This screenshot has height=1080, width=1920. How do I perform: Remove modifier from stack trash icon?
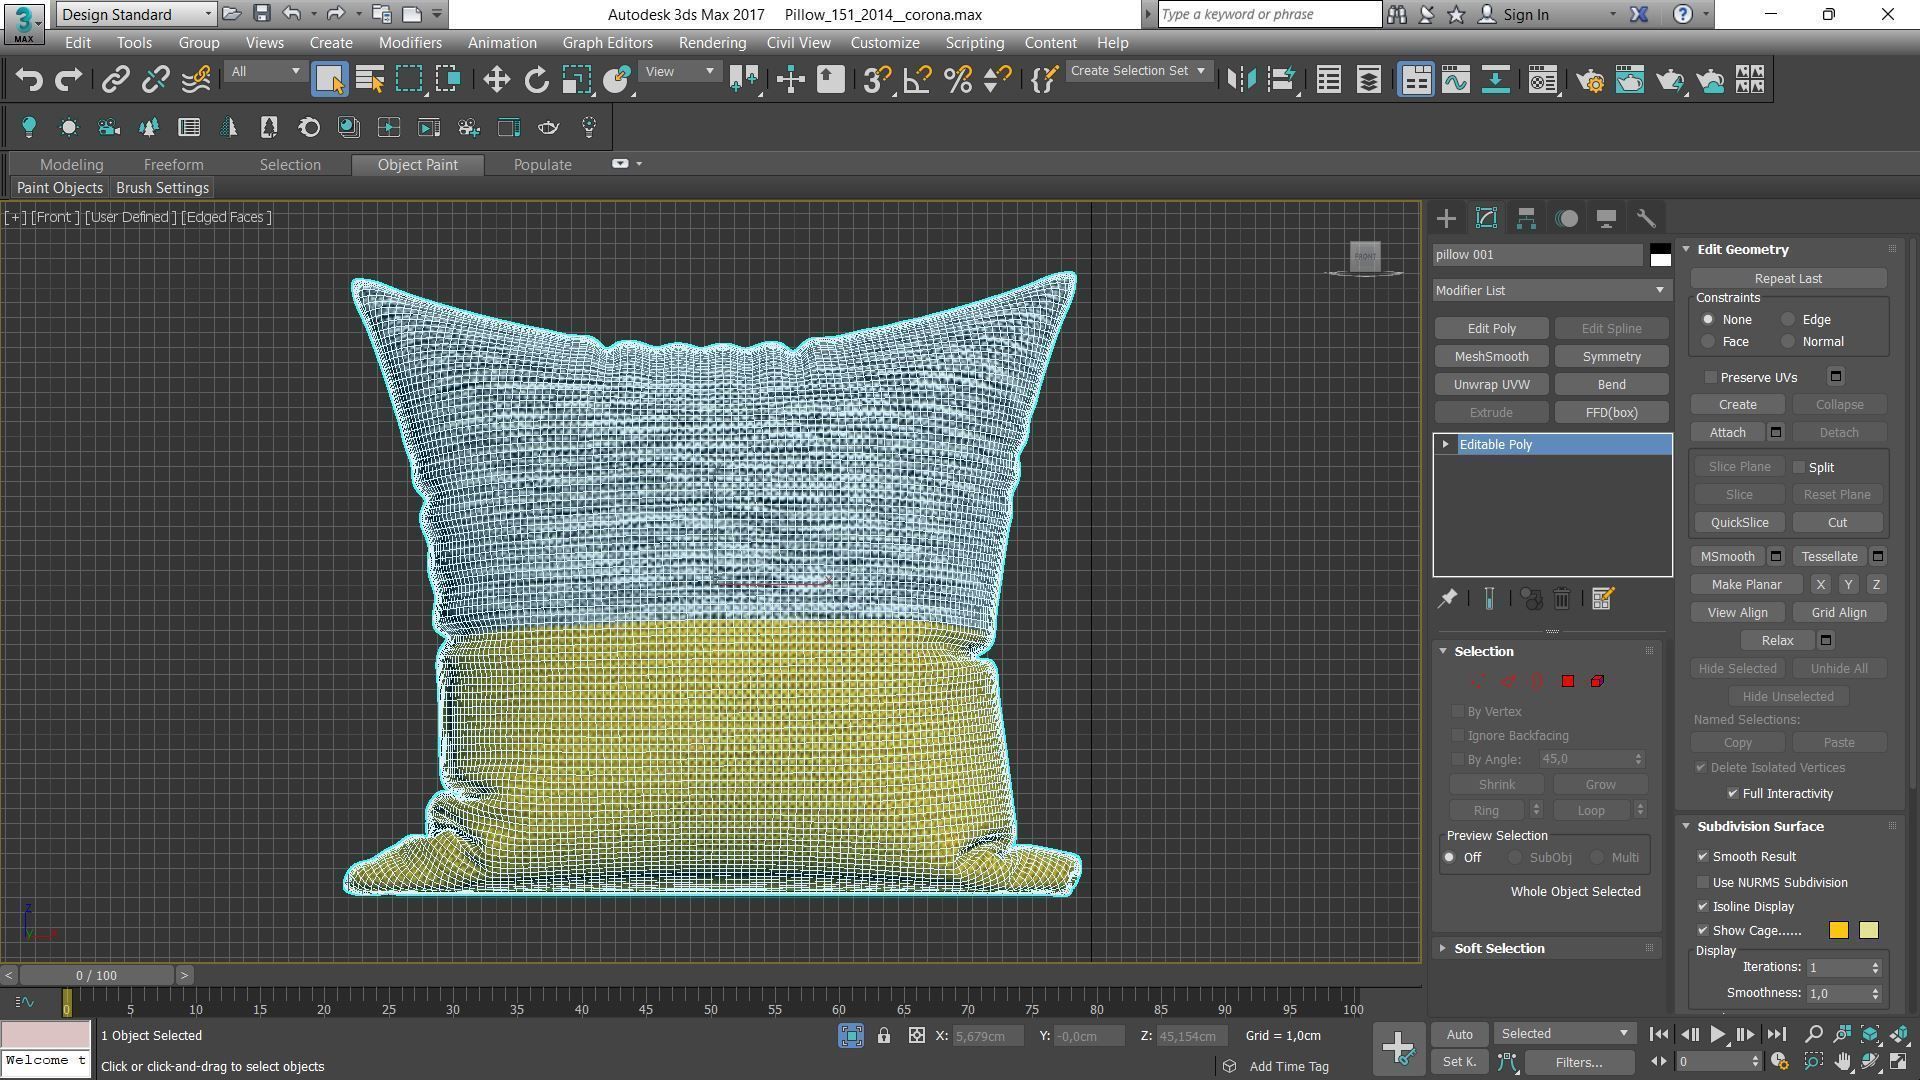[x=1562, y=599]
